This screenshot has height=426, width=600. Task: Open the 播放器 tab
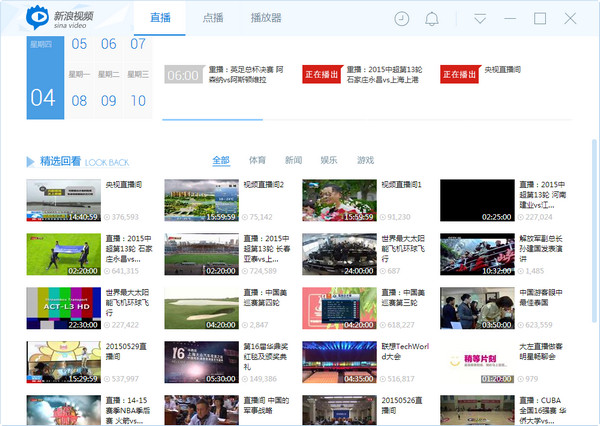[x=267, y=18]
